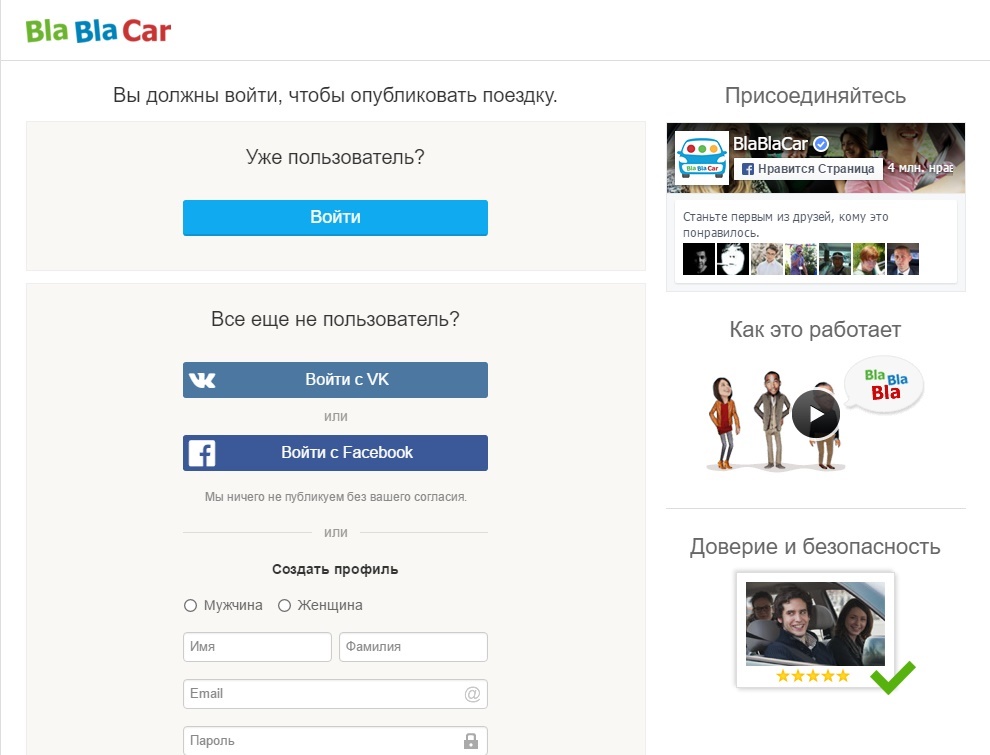
Task: Focus the Пароль input field
Action: 335,740
